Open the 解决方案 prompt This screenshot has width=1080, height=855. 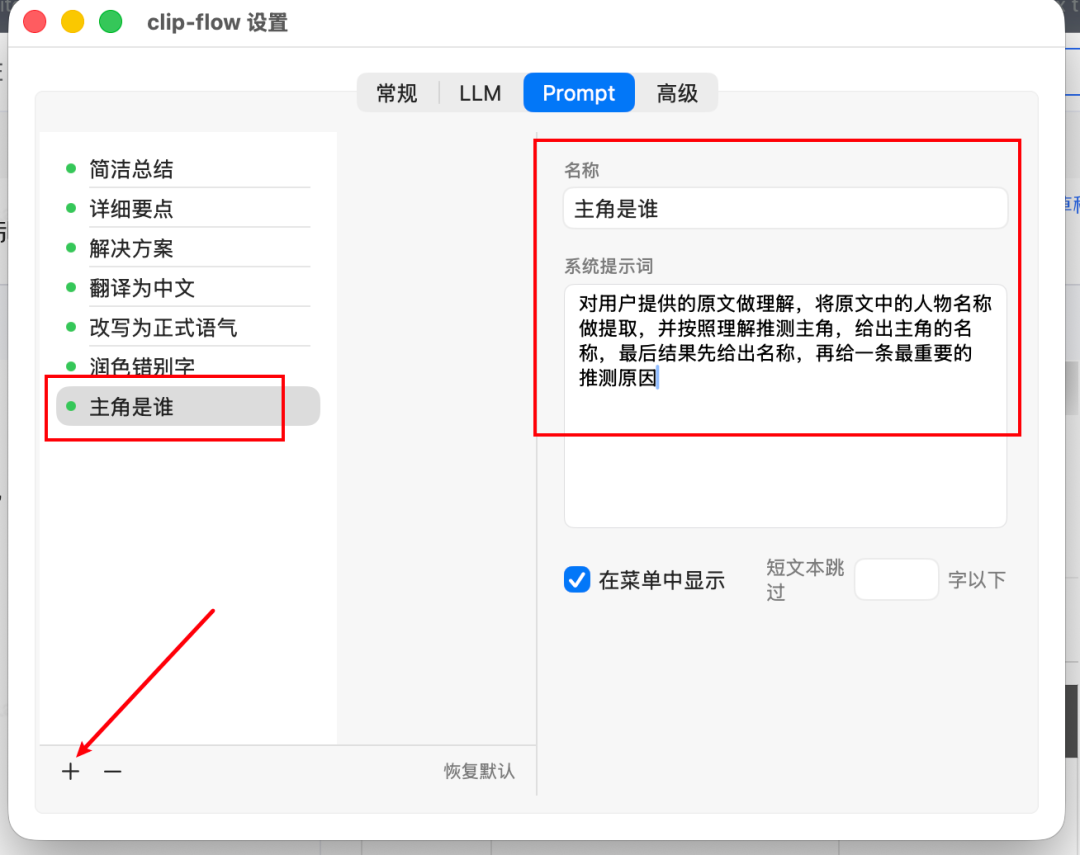pyautogui.click(x=187, y=248)
